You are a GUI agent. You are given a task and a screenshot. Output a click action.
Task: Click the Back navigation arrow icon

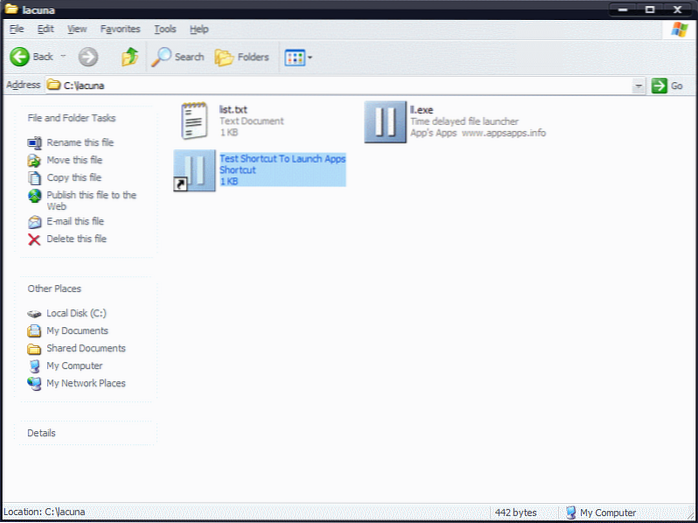[20, 57]
